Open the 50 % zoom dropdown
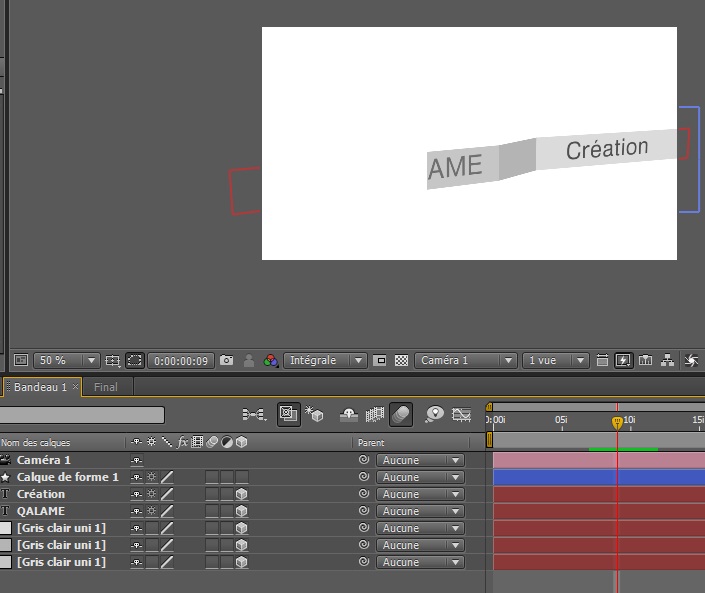Viewport: 705px width, 593px height. (x=67, y=360)
